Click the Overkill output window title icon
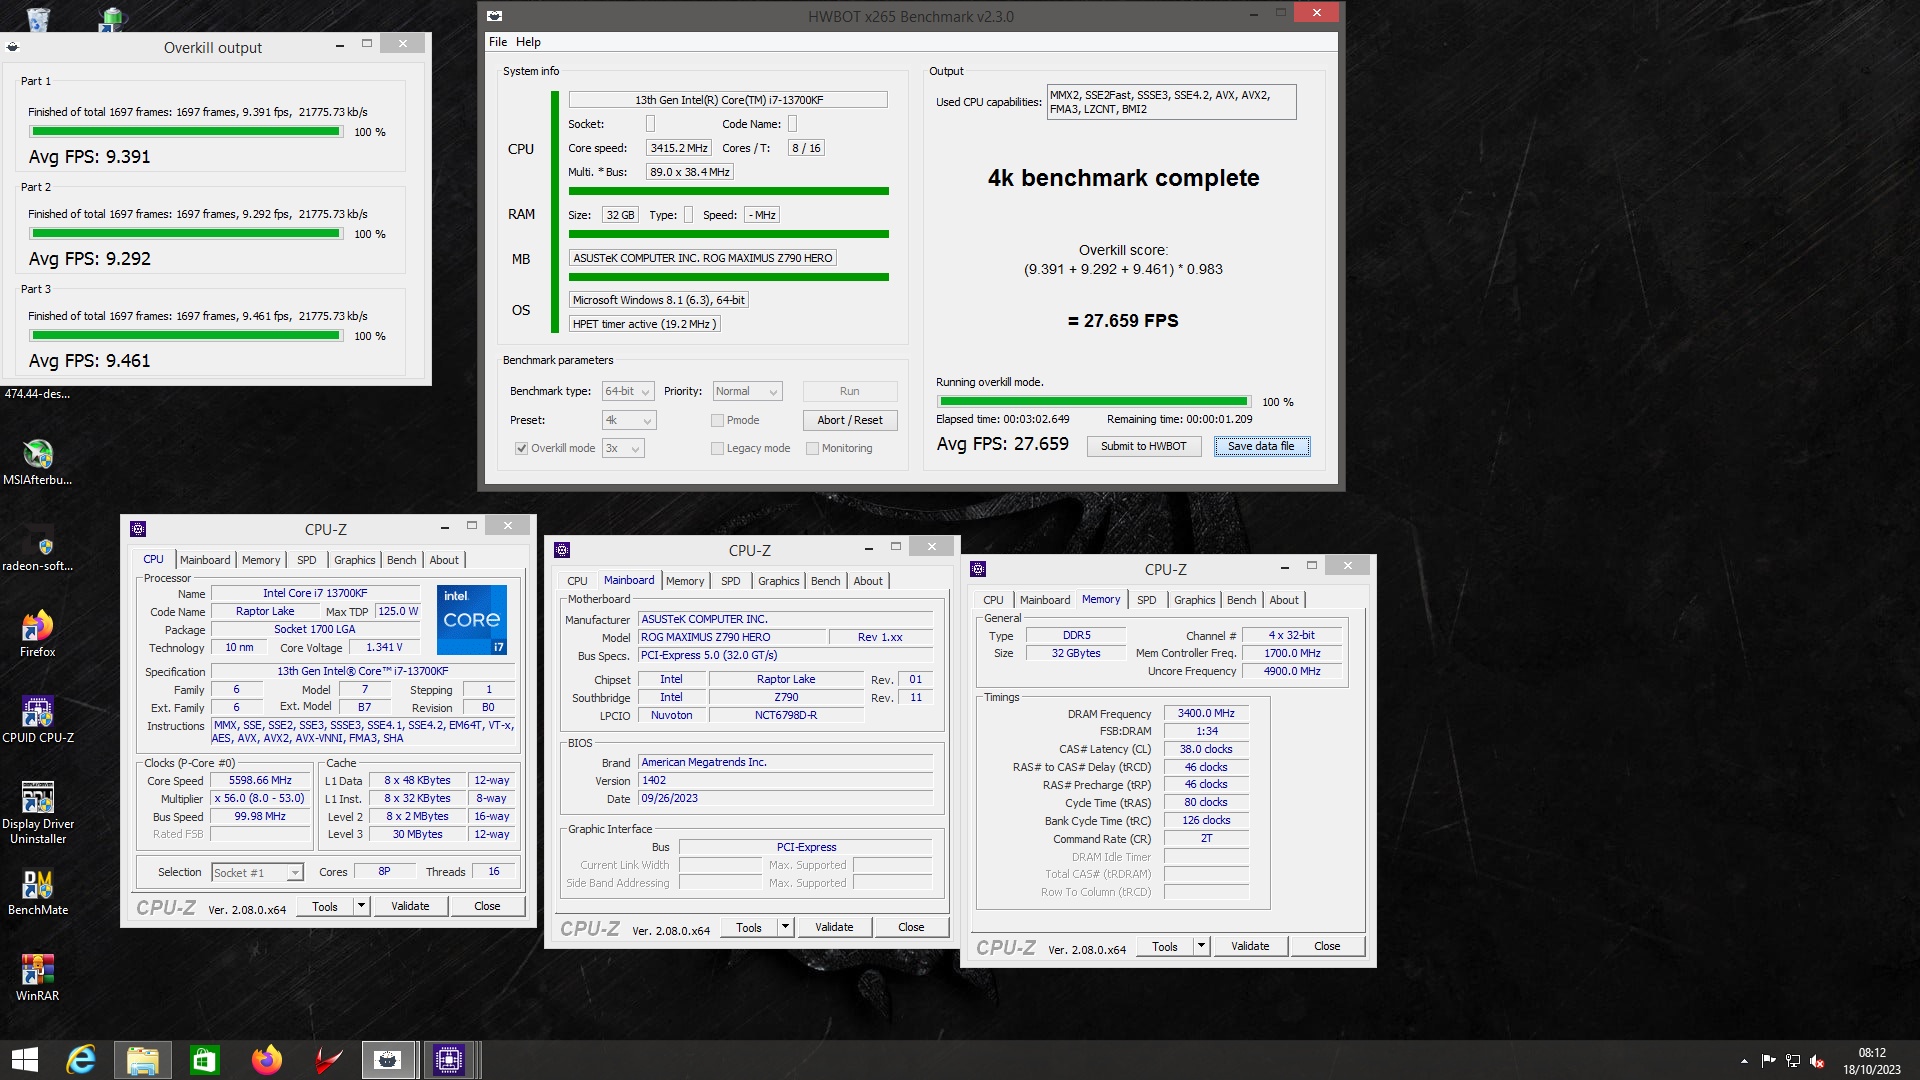 point(12,47)
